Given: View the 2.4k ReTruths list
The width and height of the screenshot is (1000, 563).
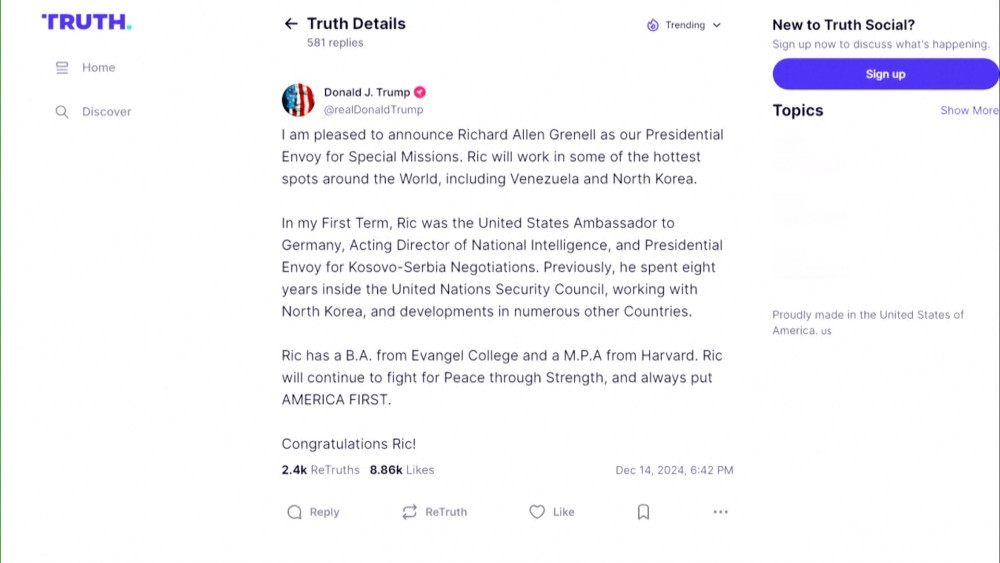Looking at the screenshot, I should (320, 470).
